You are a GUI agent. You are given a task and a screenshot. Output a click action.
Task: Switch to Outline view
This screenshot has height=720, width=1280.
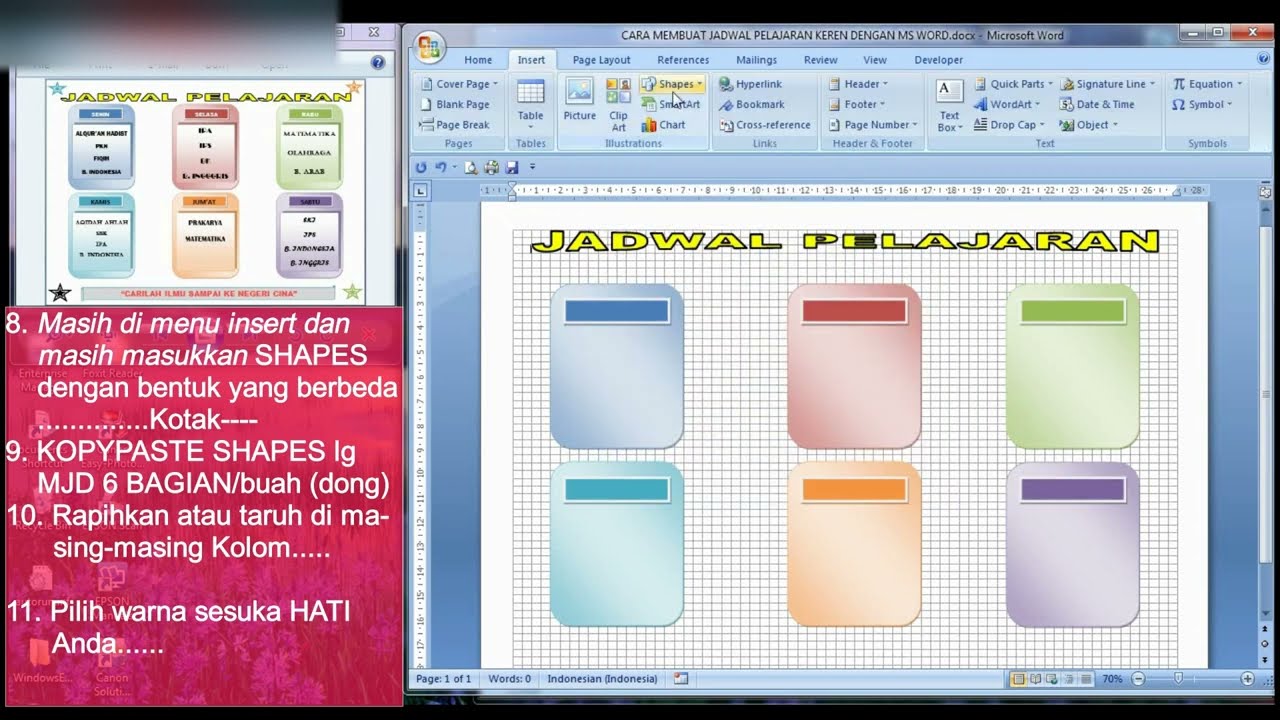[x=1069, y=679]
